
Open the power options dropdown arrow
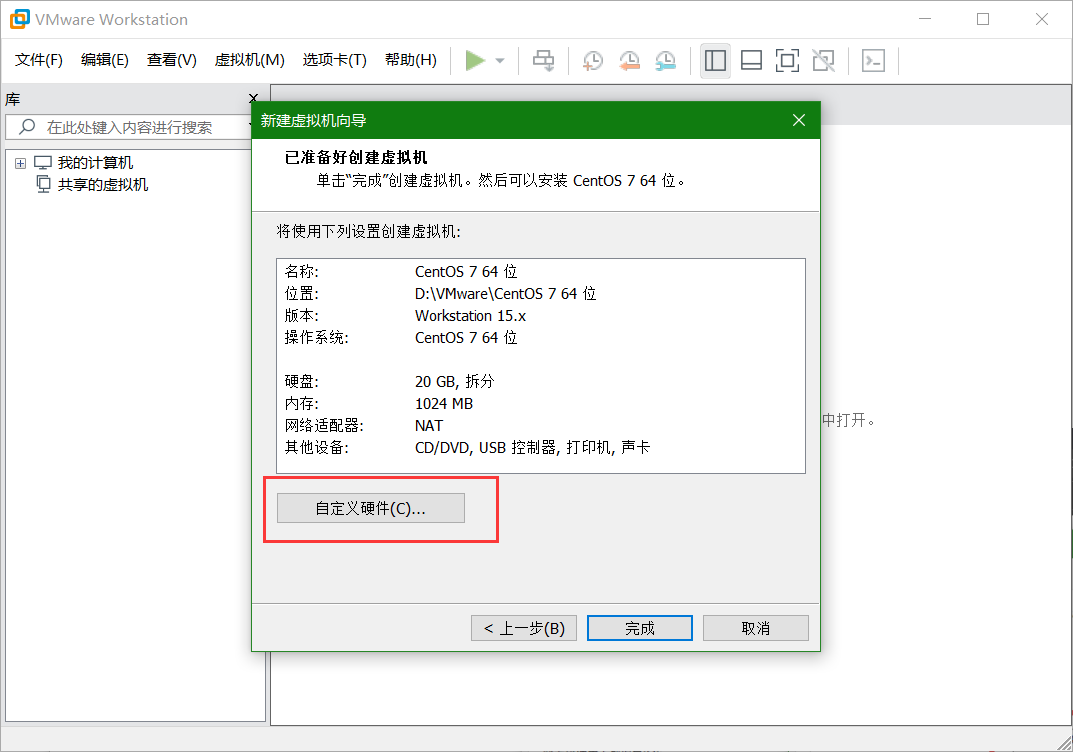[500, 61]
